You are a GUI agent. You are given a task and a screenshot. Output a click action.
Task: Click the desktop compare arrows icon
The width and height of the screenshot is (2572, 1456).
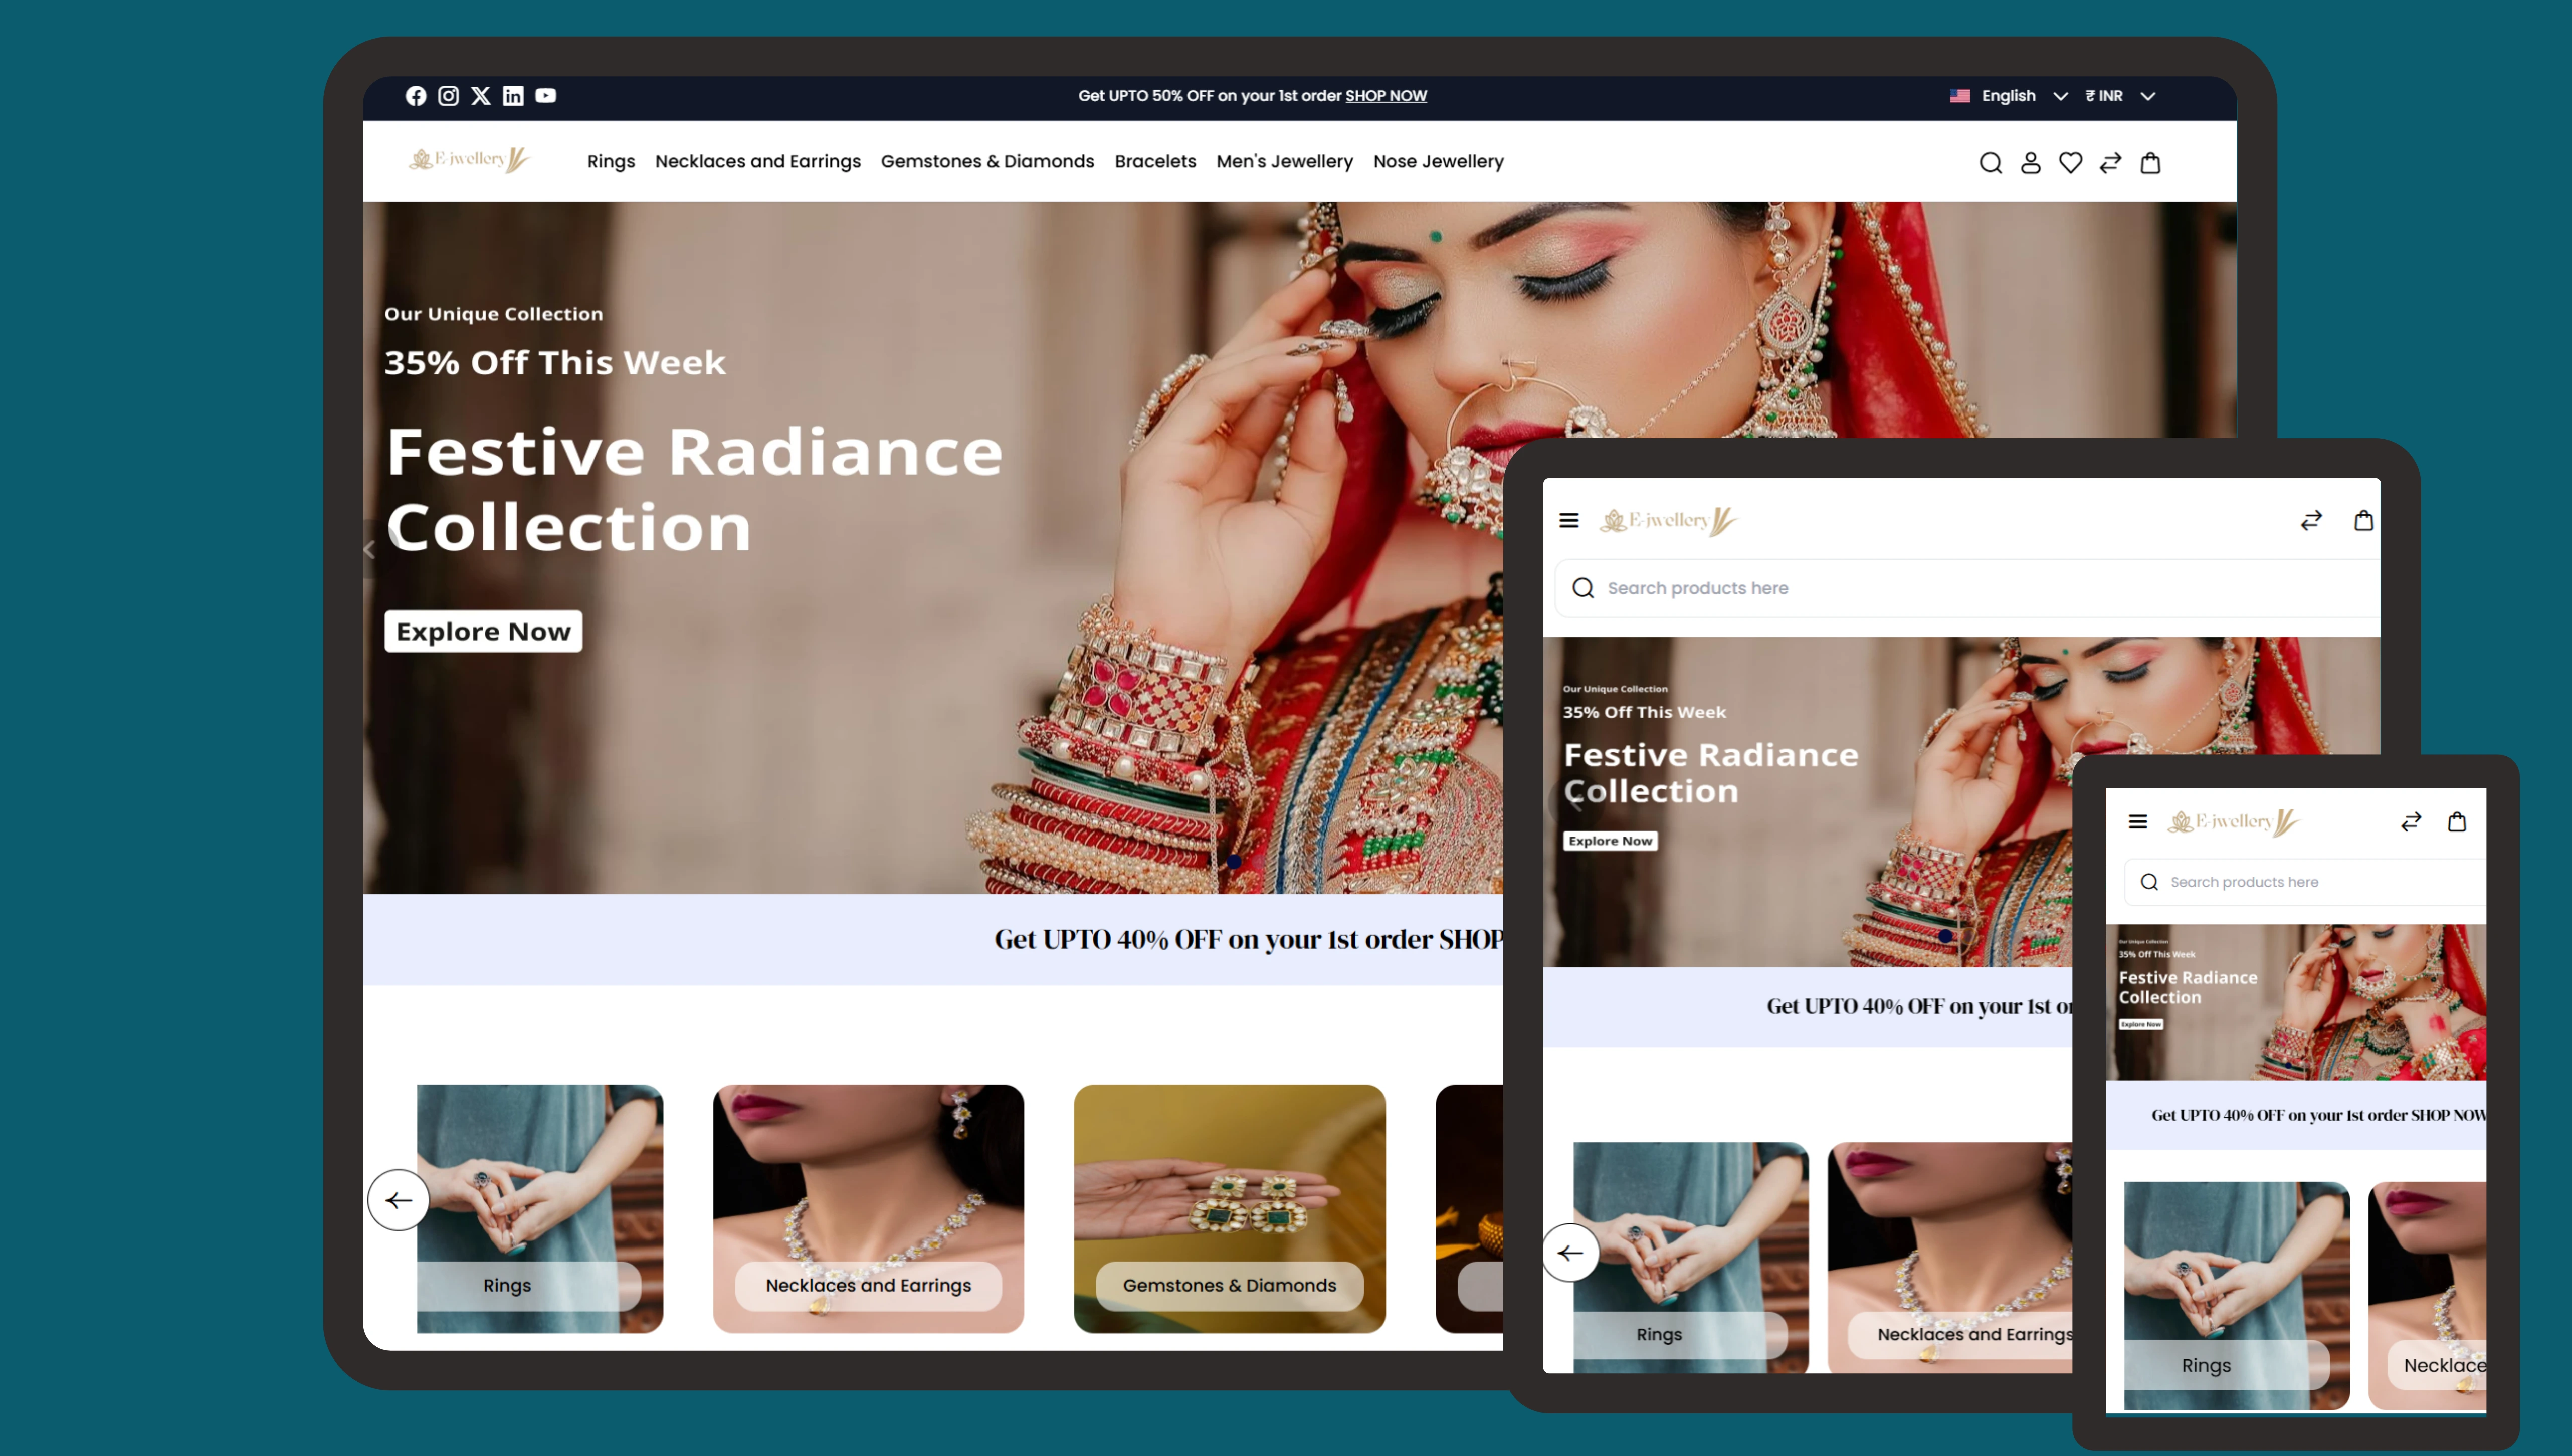[2110, 163]
